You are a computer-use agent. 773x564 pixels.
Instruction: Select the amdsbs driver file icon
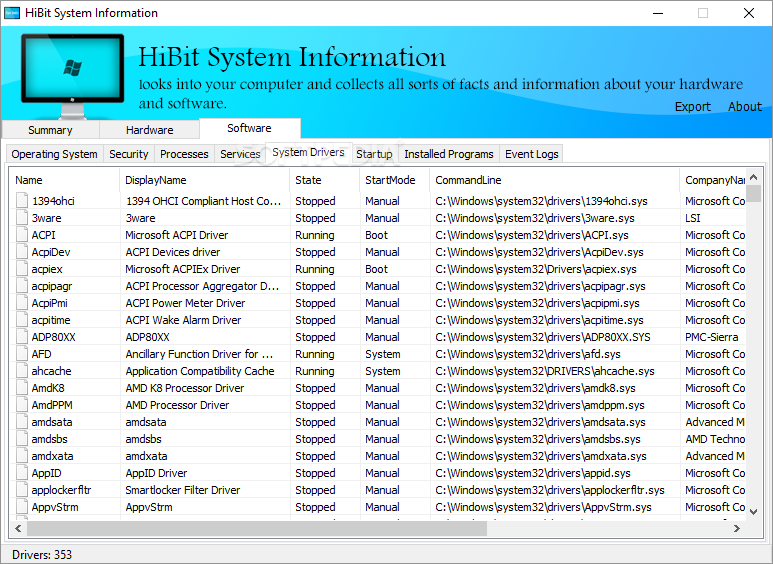(22, 439)
